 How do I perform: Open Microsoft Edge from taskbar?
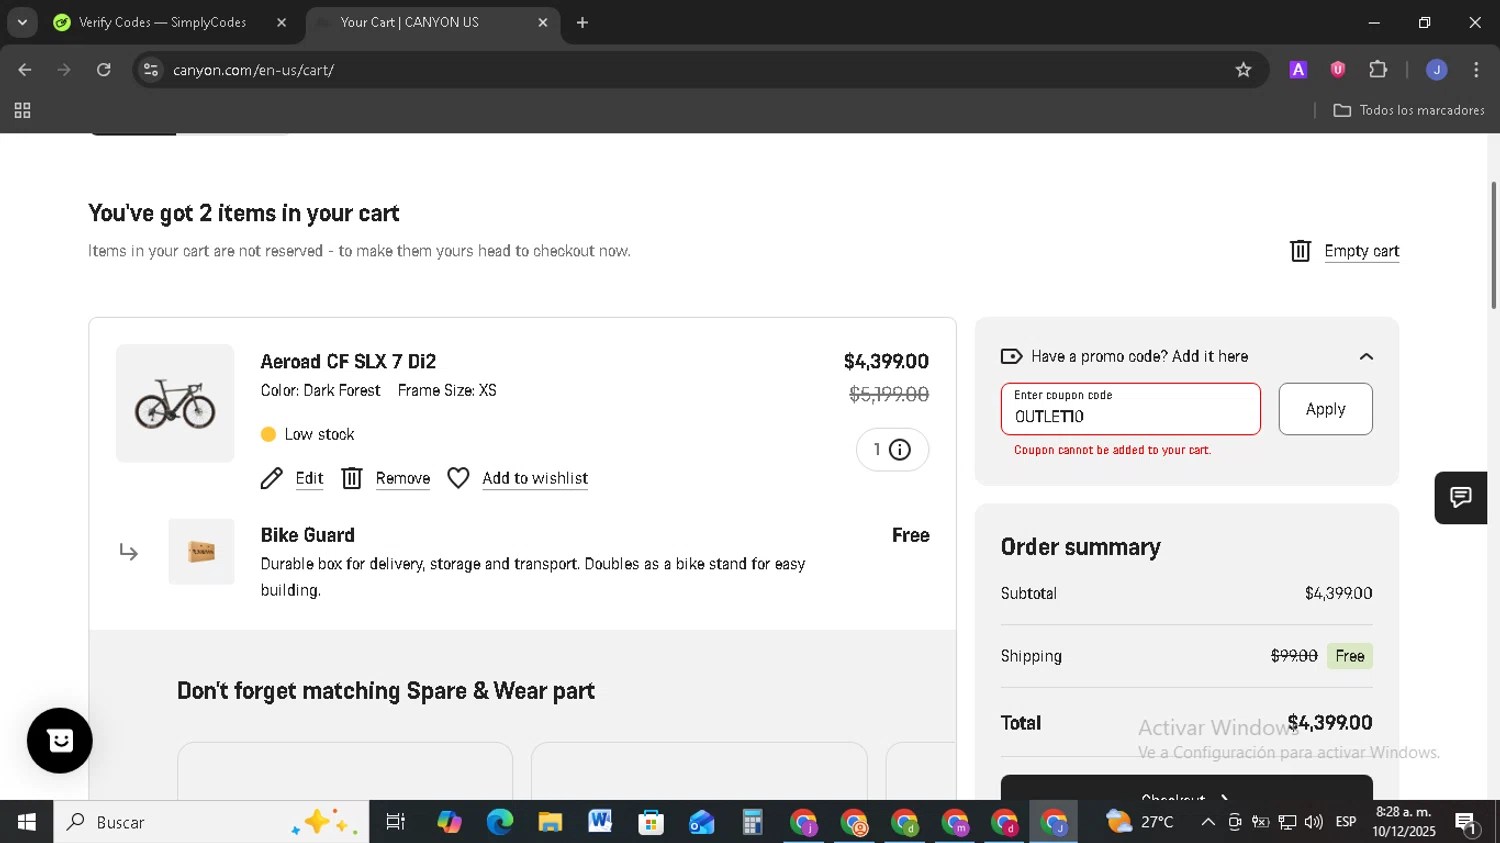pyautogui.click(x=499, y=822)
